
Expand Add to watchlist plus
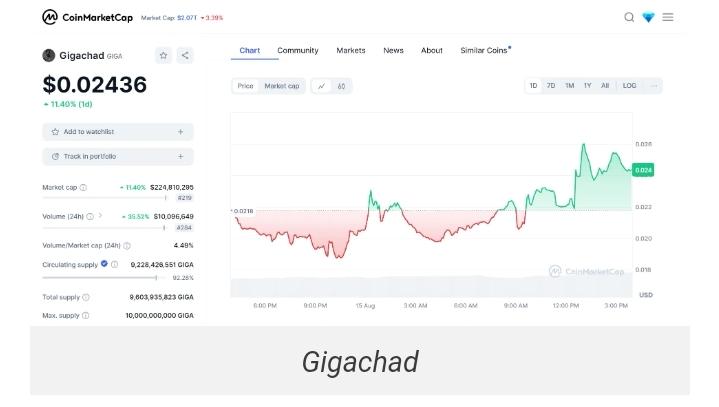[x=180, y=132]
